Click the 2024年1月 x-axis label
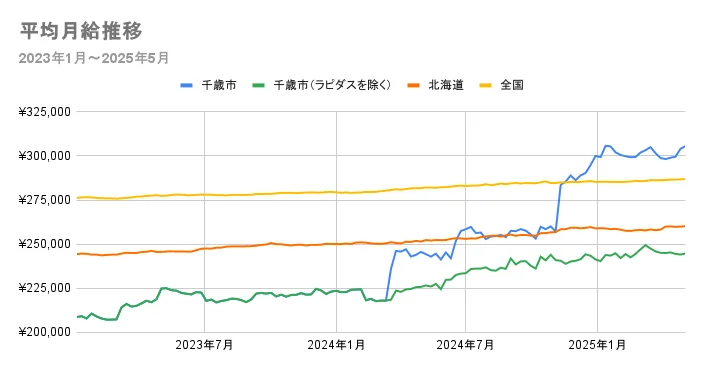This screenshot has height=371, width=704. (336, 345)
